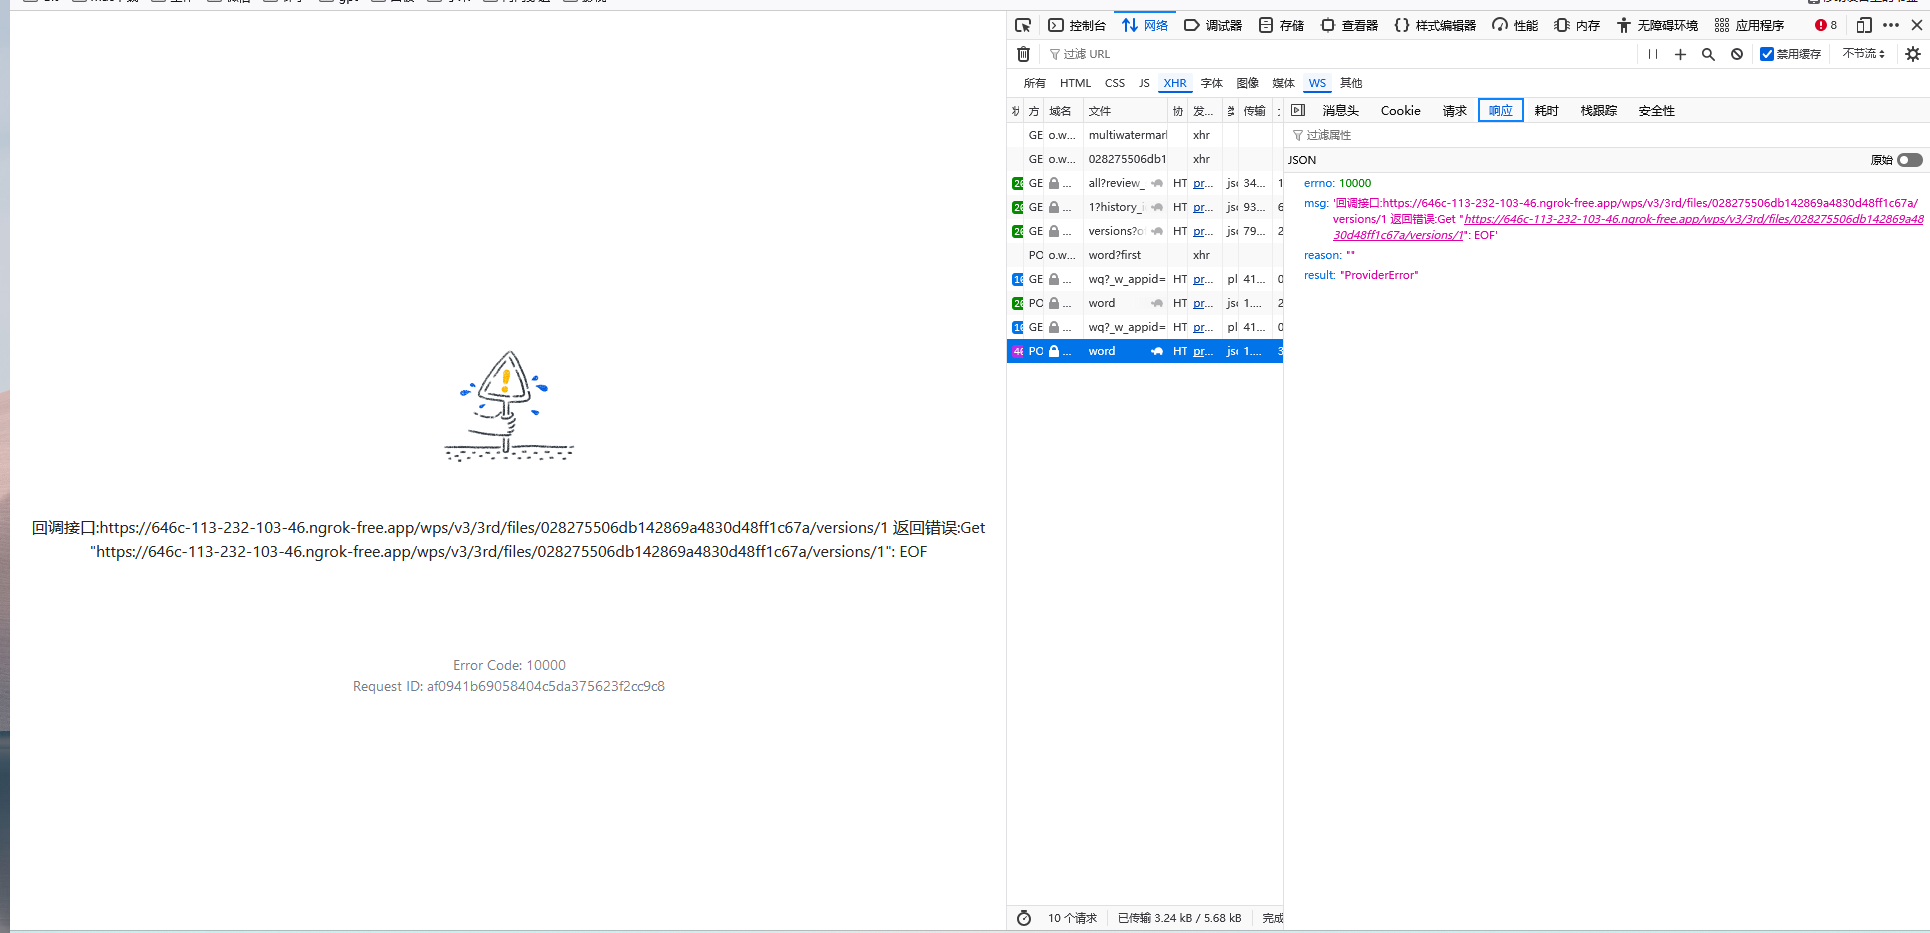
Task: Toggle the 禁用缓存 disable cache checkbox
Action: [1767, 54]
